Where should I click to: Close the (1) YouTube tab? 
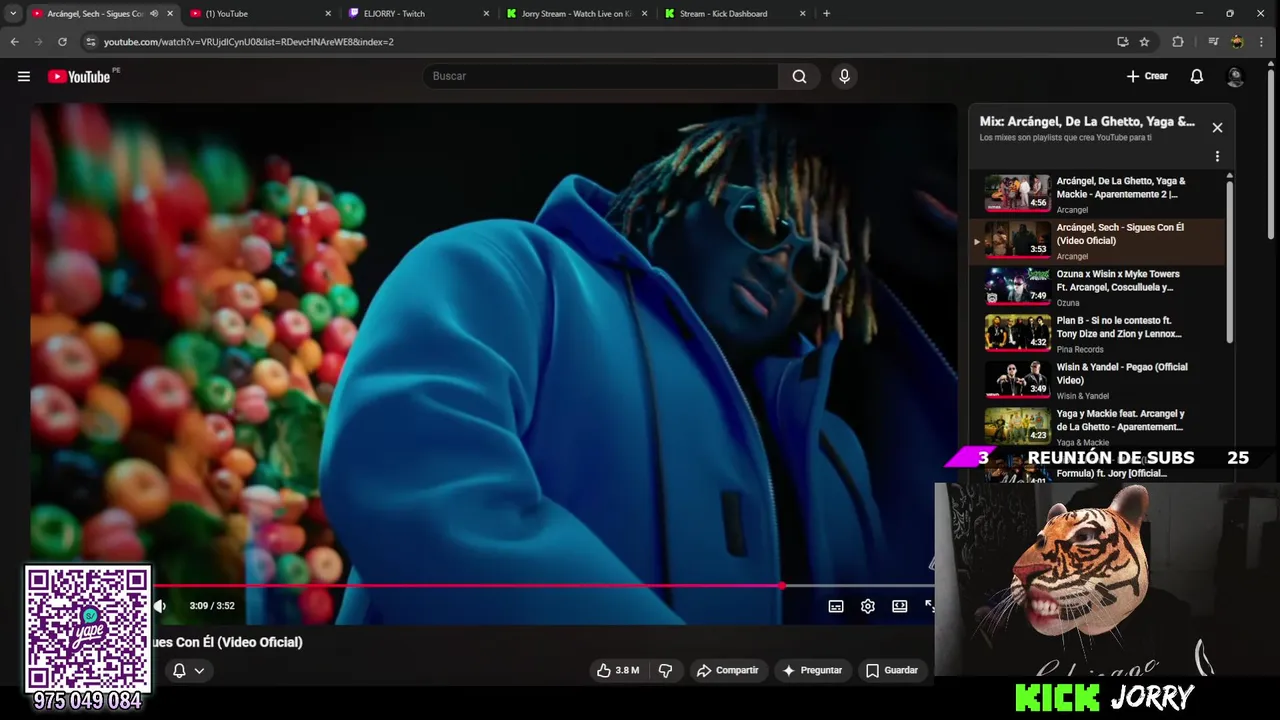coord(328,14)
